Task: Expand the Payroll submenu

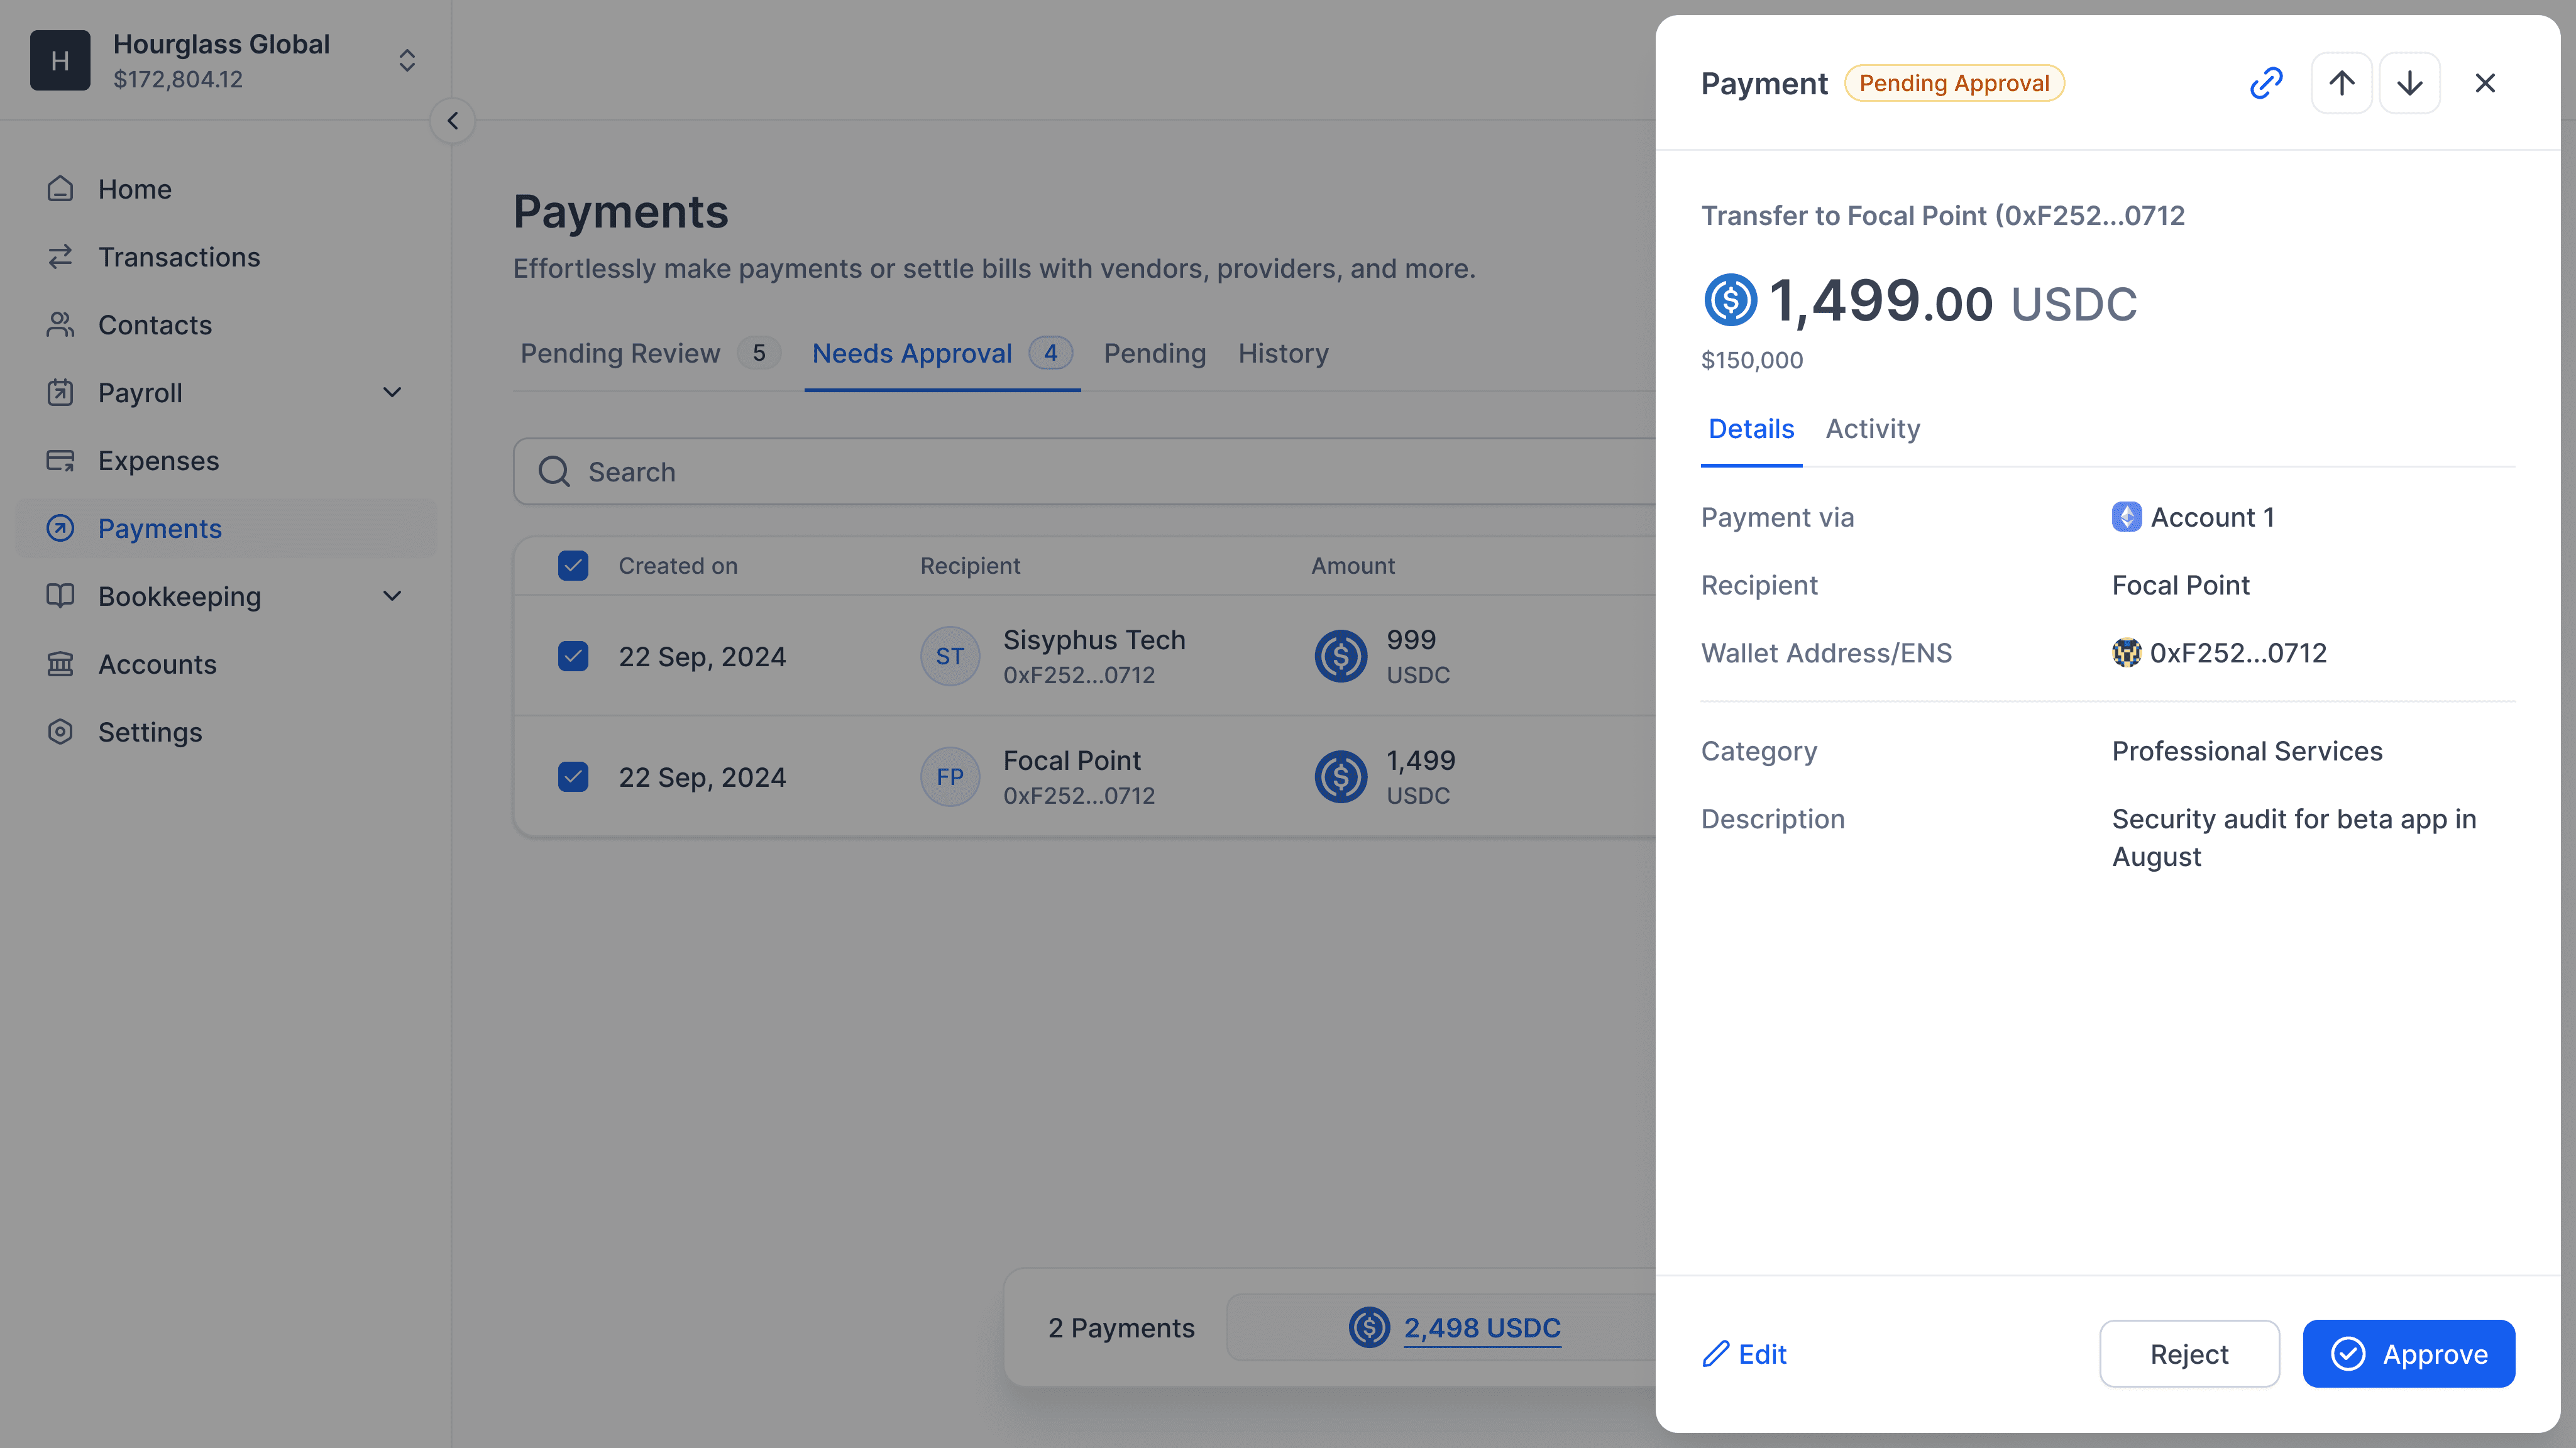Action: (x=392, y=393)
